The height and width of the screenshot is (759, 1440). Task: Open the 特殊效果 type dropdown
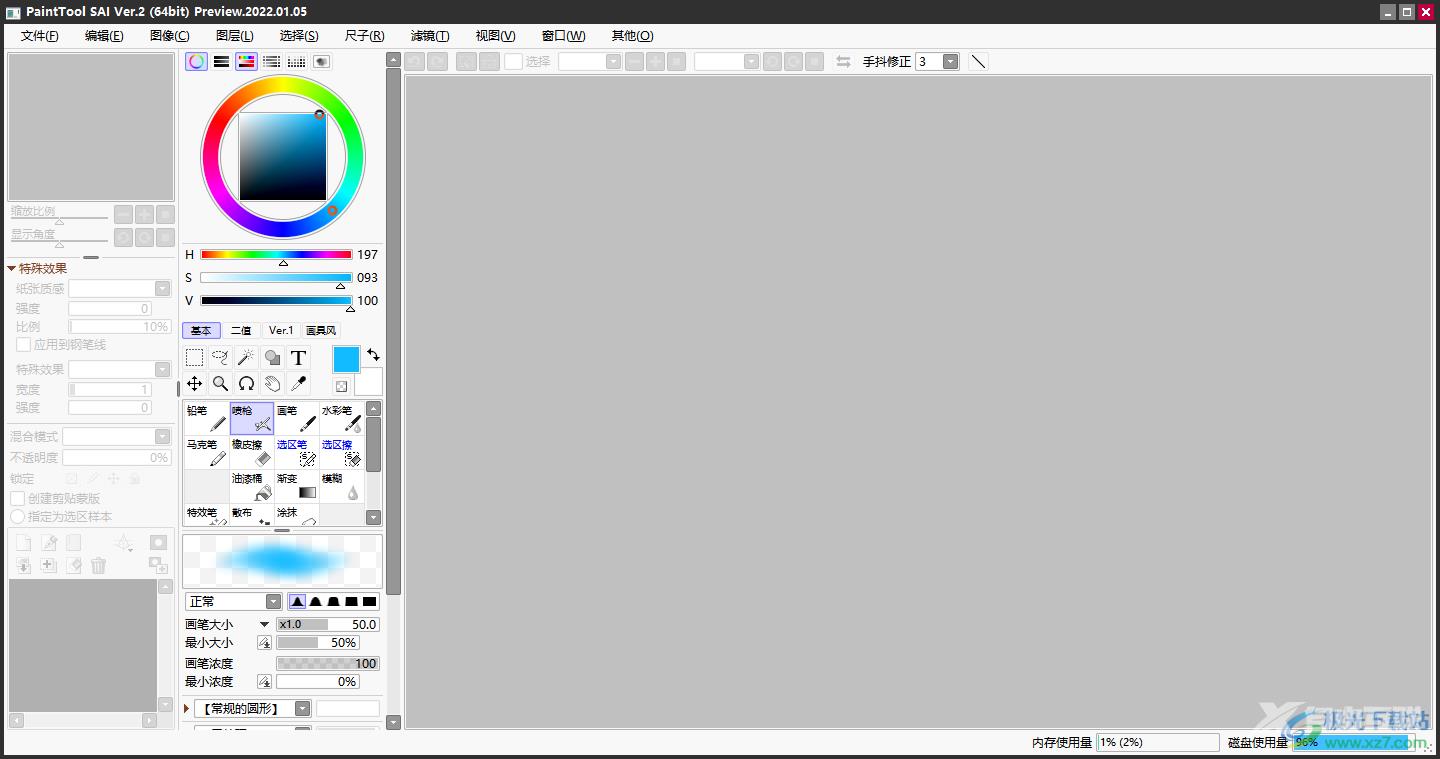(162, 369)
